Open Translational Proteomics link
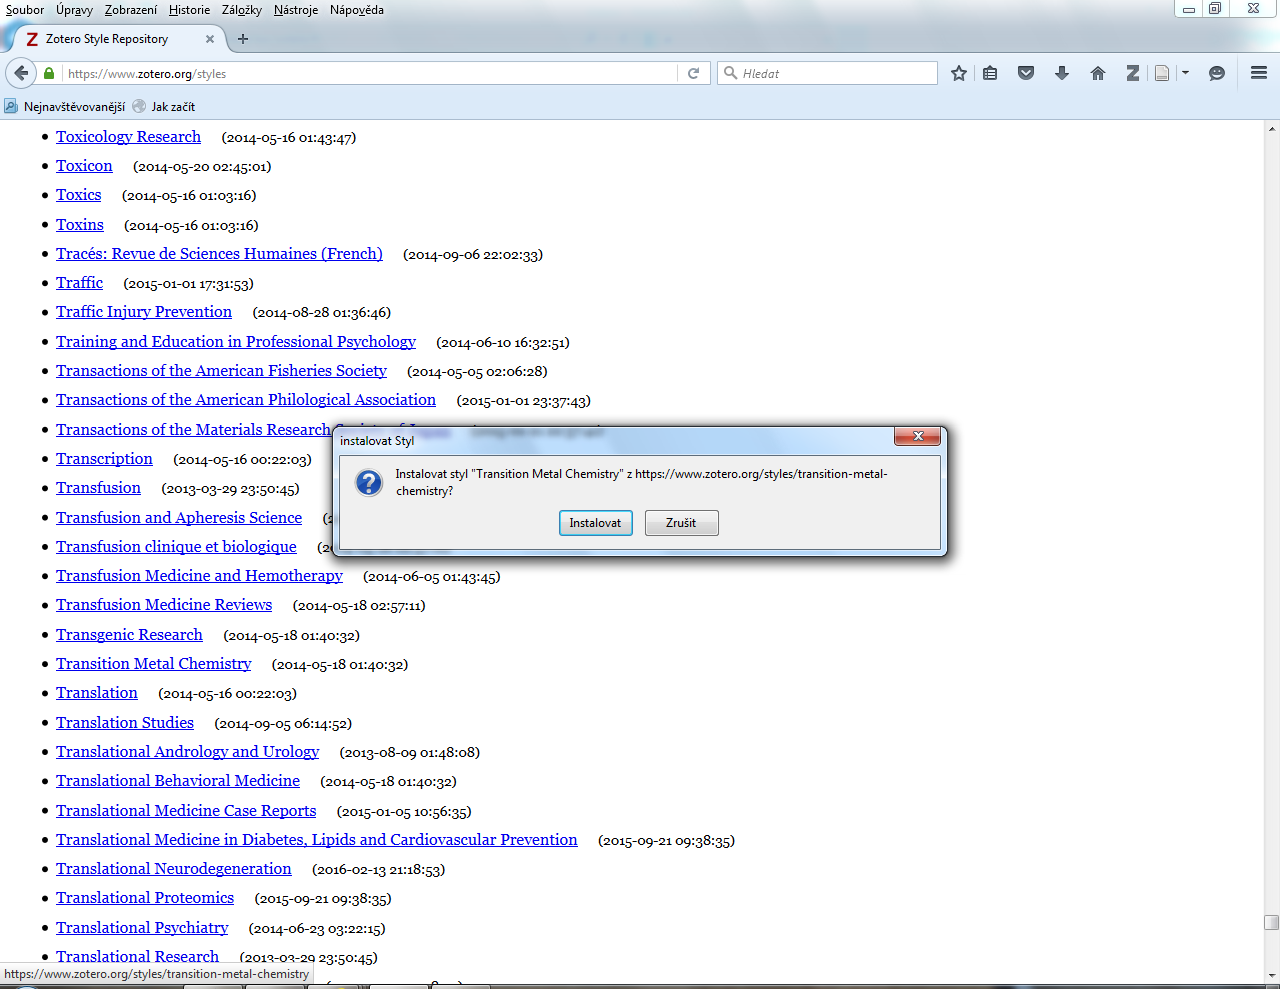The width and height of the screenshot is (1280, 989). [145, 898]
